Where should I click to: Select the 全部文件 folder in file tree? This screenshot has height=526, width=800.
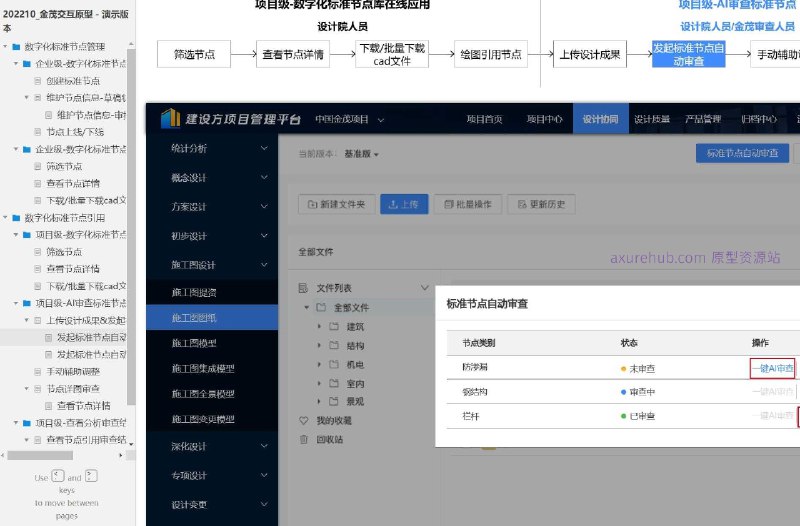(x=351, y=307)
